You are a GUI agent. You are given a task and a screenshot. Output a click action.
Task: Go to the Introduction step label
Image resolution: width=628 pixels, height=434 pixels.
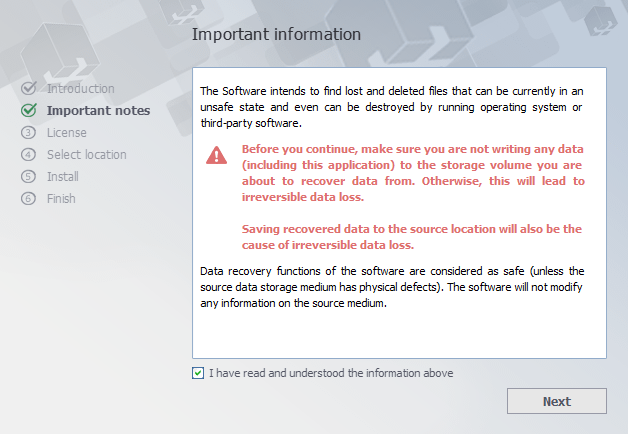click(x=80, y=89)
